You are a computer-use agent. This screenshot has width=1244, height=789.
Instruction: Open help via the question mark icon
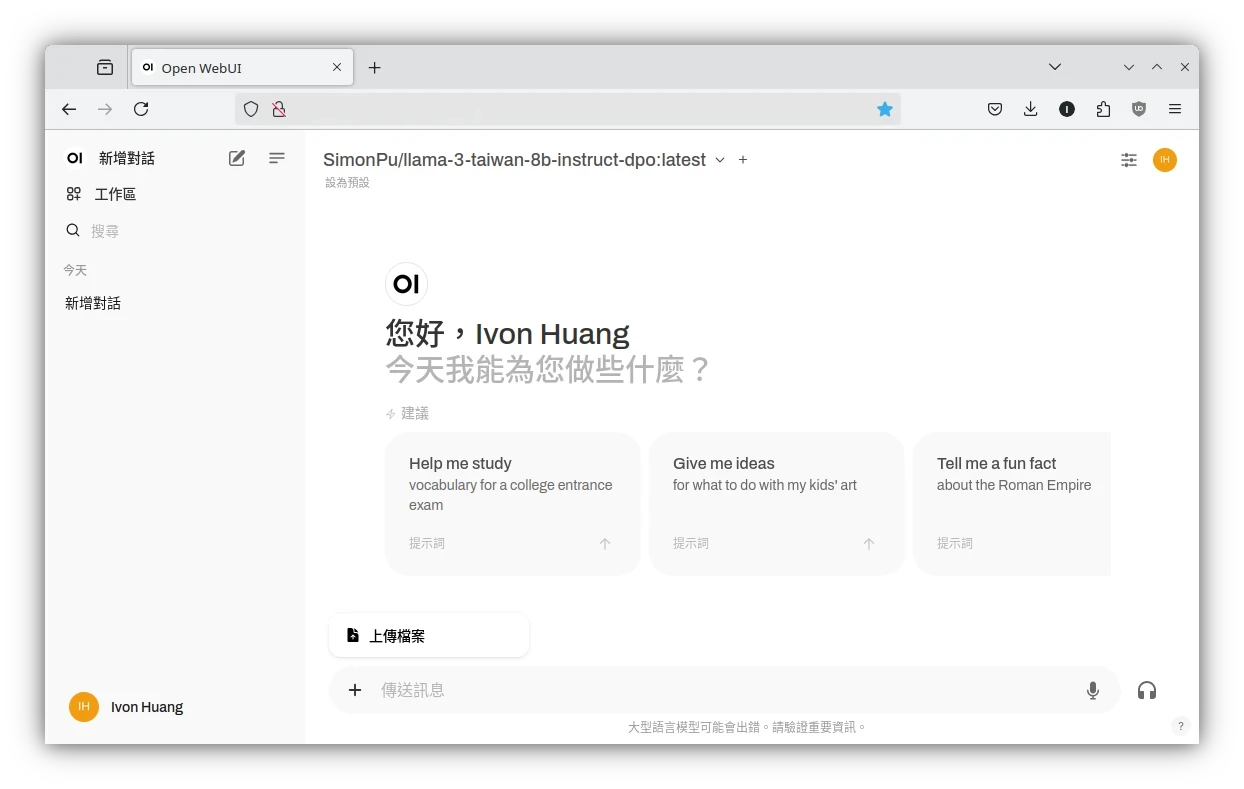click(1180, 727)
